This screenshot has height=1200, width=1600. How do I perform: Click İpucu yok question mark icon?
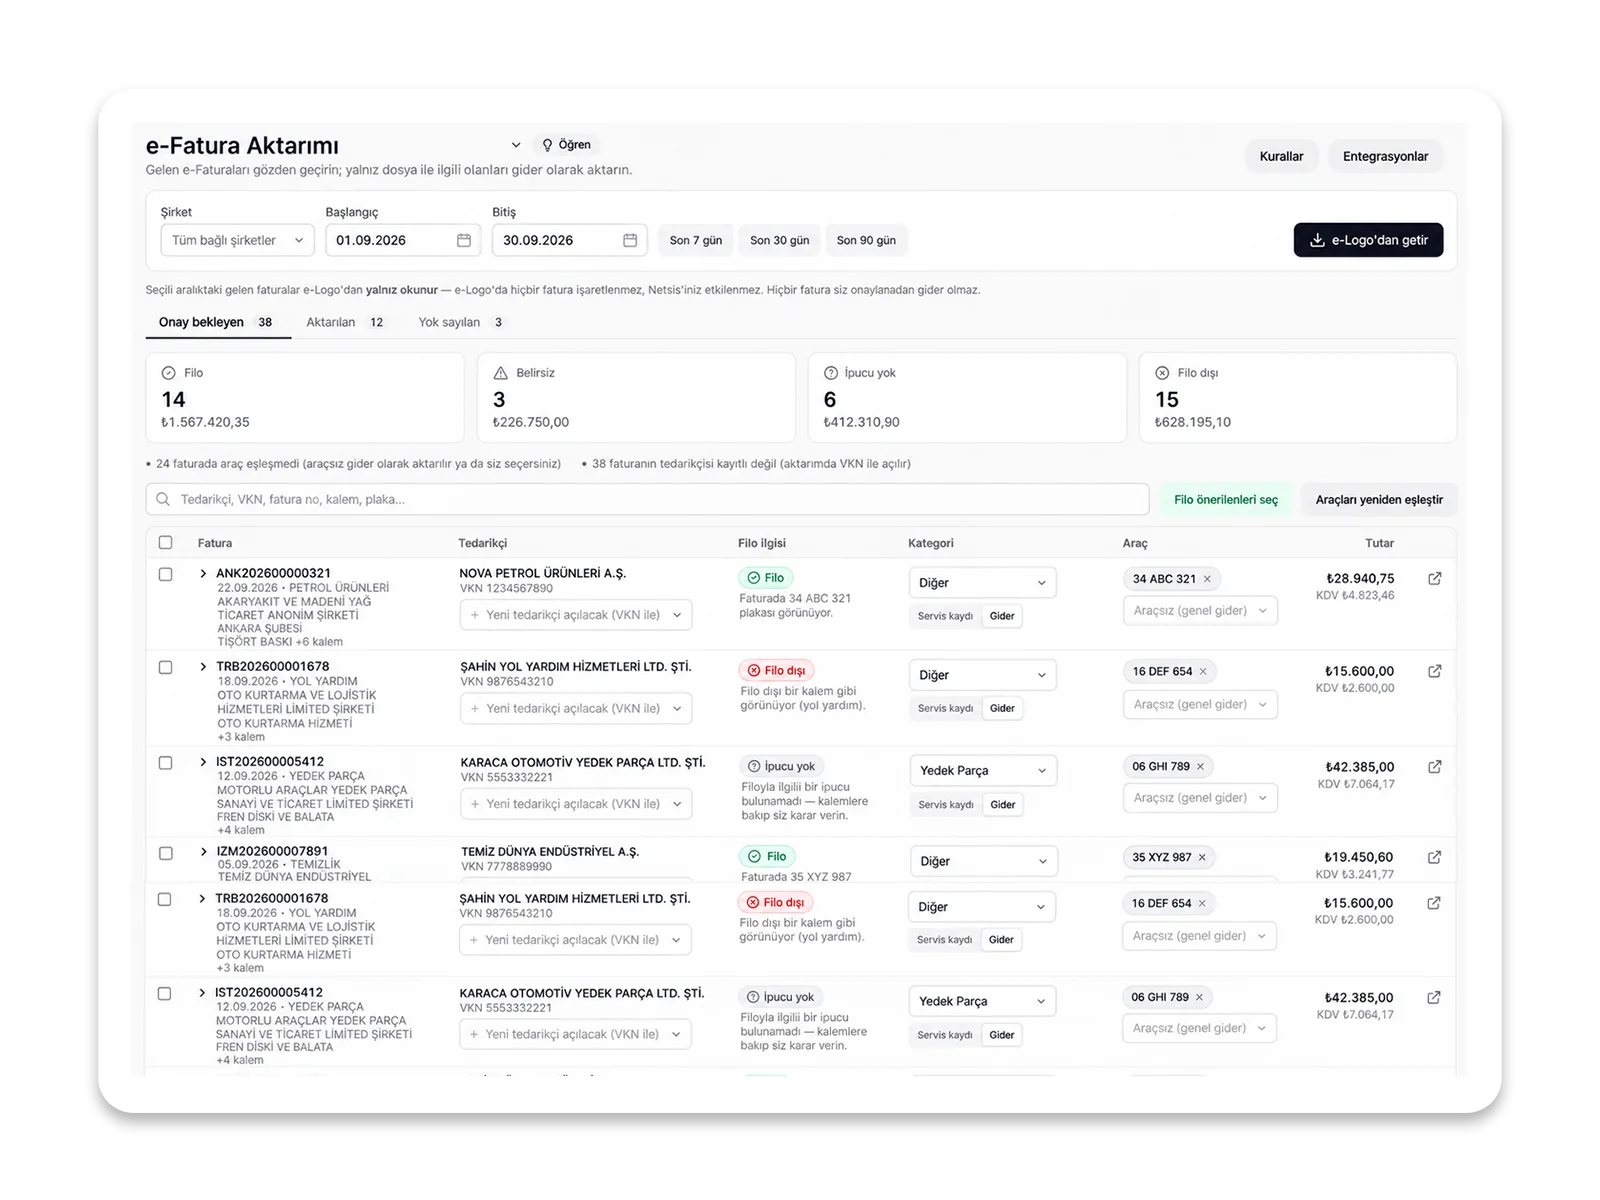[x=831, y=373]
